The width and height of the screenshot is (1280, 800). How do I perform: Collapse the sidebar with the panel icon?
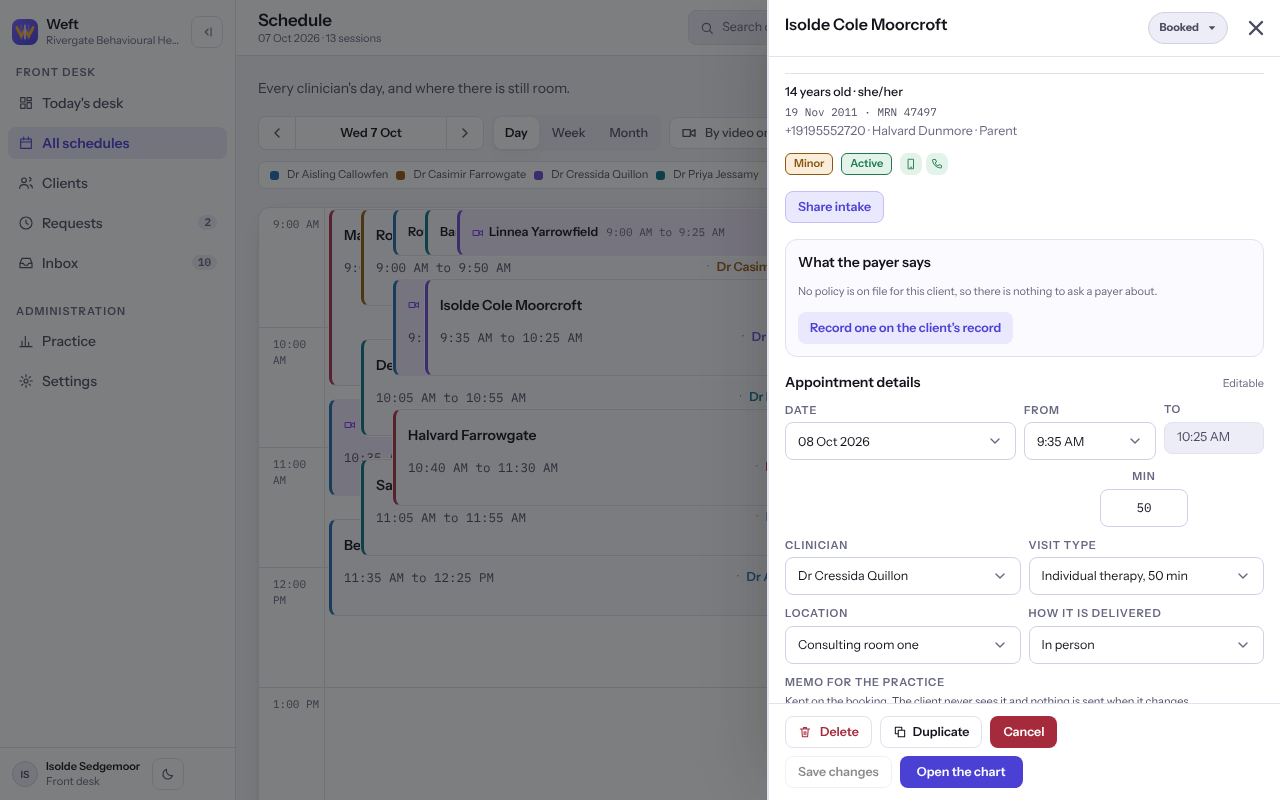tap(207, 31)
